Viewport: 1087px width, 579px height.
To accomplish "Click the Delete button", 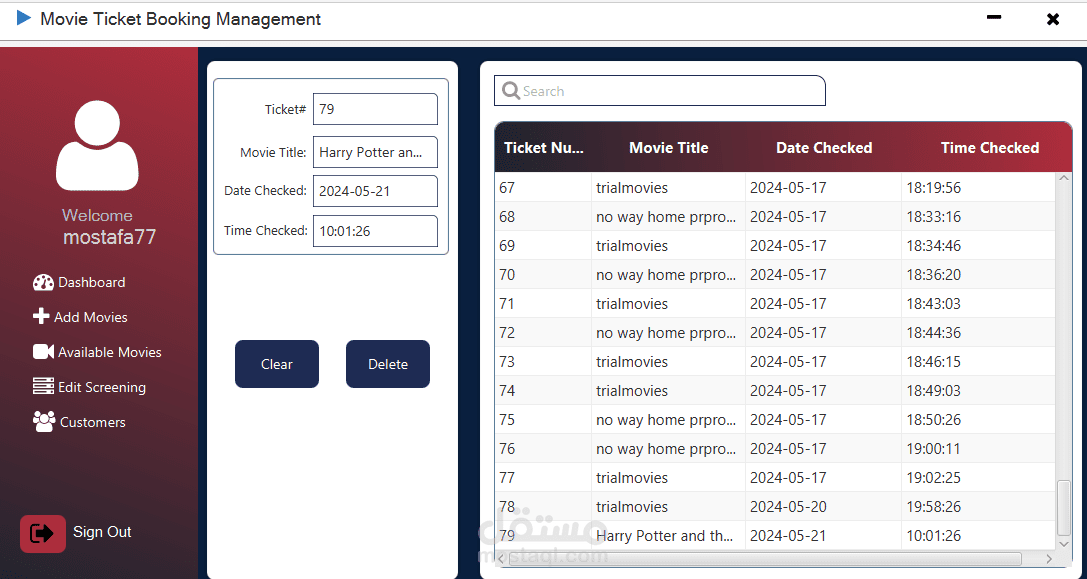I will pos(388,364).
